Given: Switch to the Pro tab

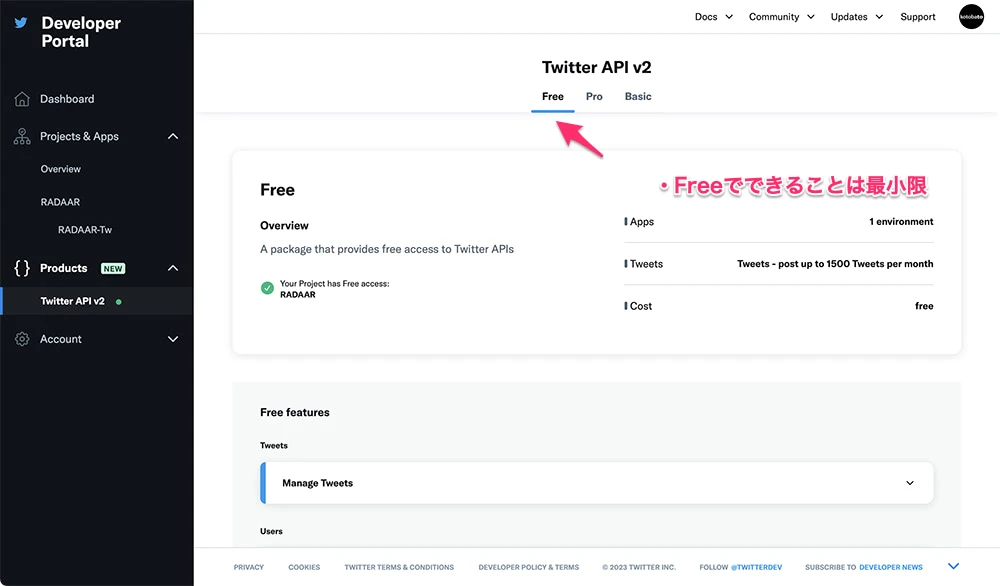Looking at the screenshot, I should point(594,97).
